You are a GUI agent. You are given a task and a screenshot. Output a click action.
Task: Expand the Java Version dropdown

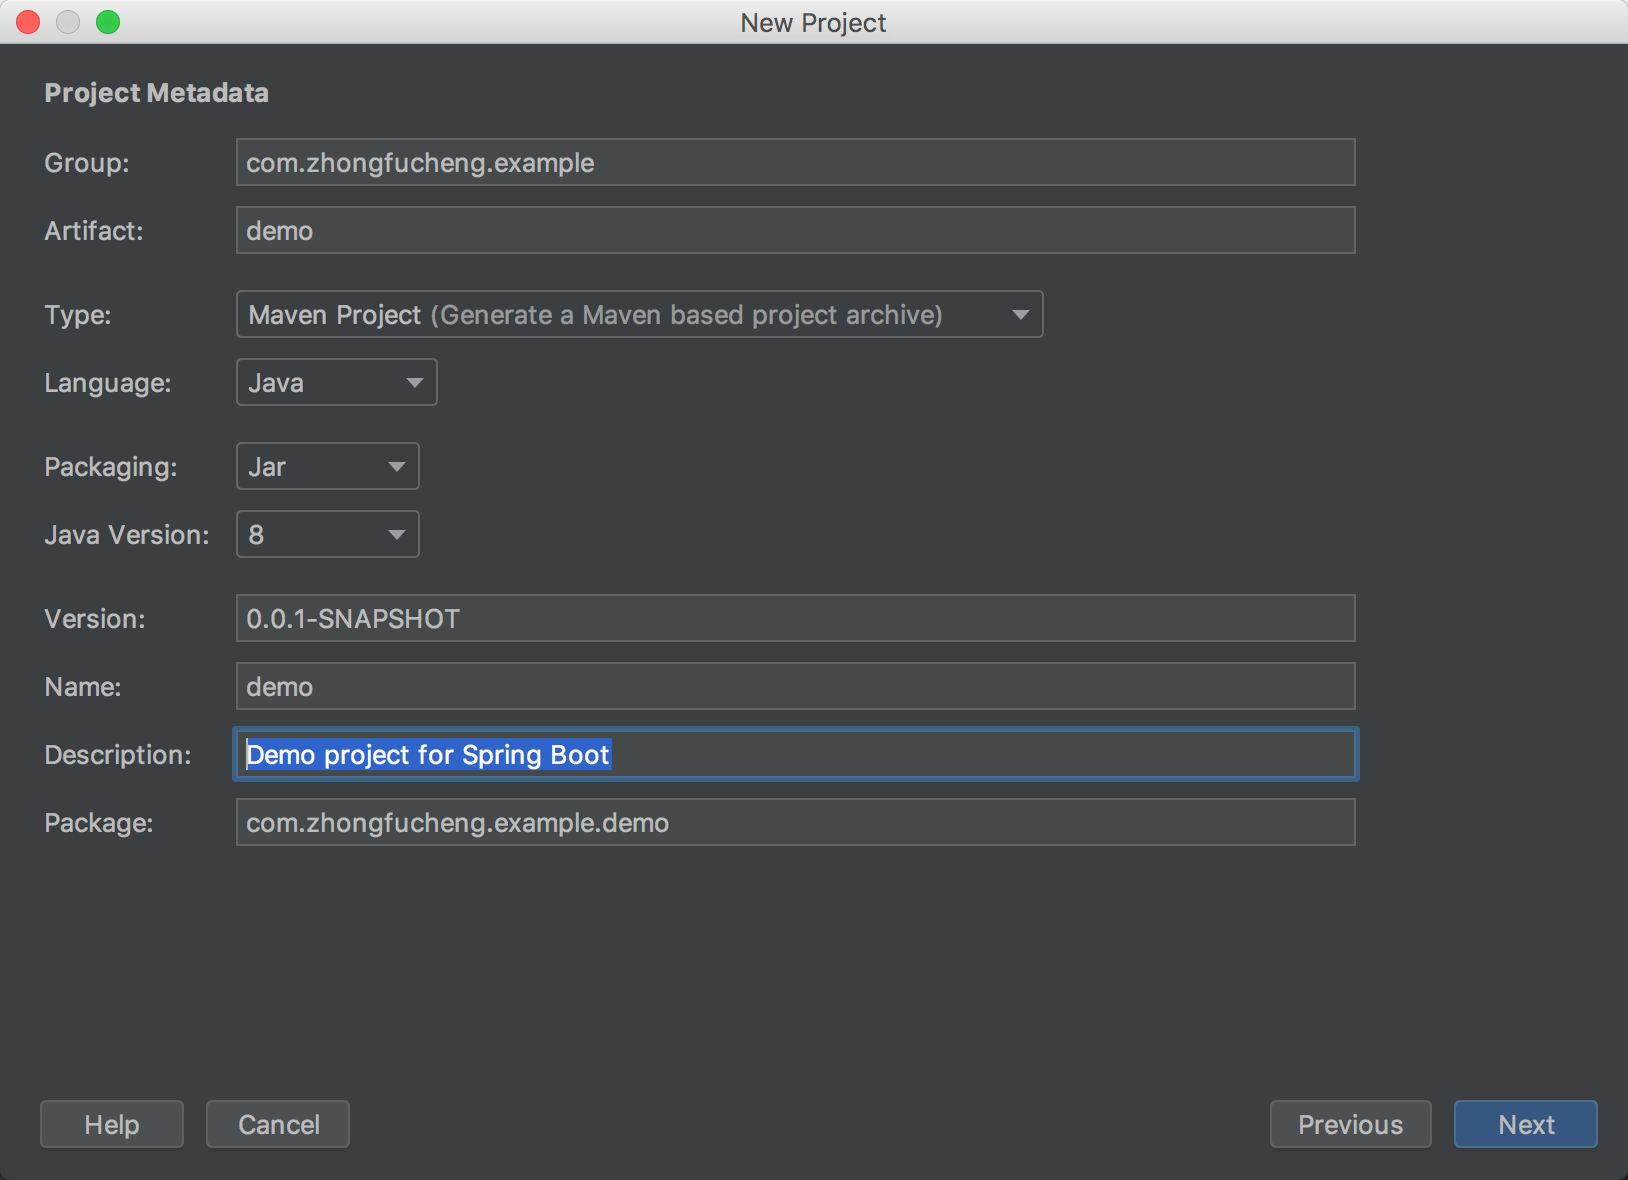[327, 534]
